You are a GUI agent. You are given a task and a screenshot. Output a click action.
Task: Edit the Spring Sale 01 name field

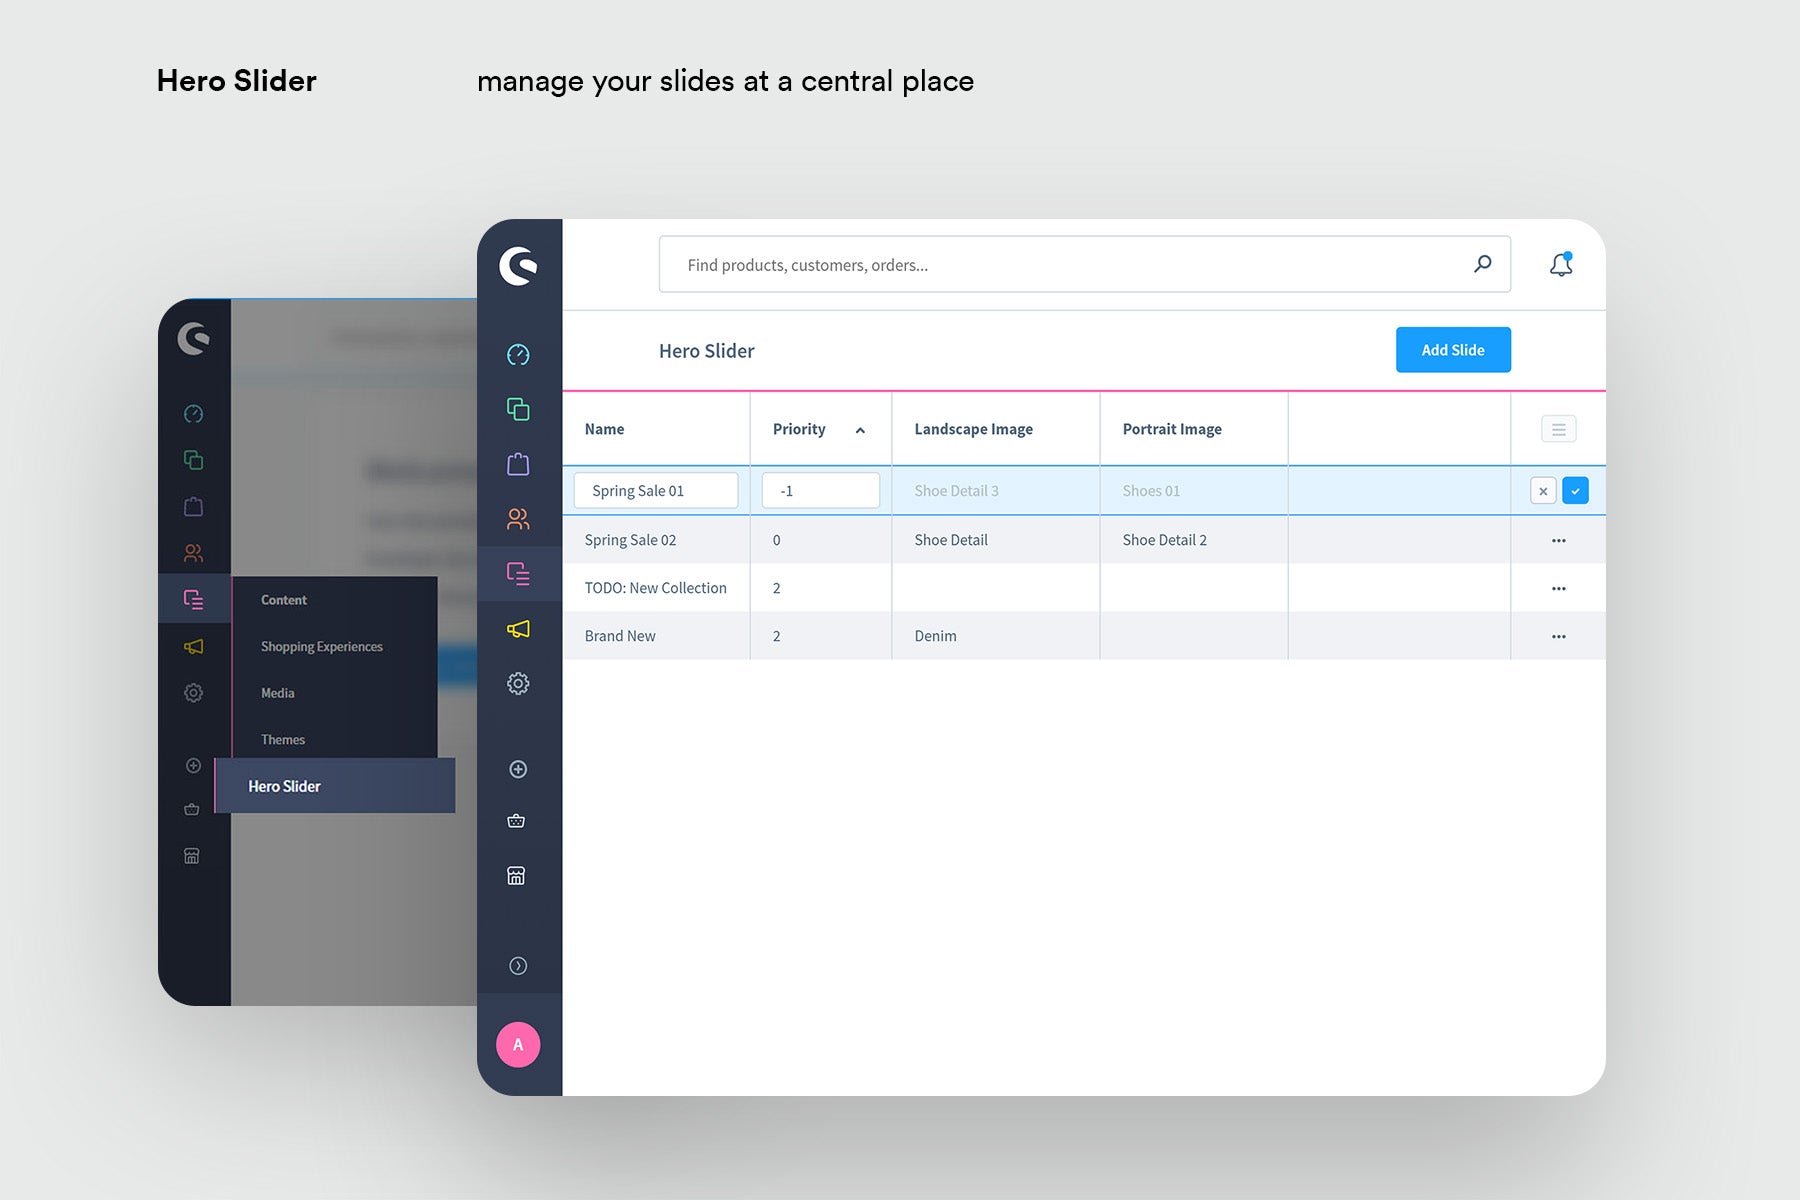[x=656, y=491]
